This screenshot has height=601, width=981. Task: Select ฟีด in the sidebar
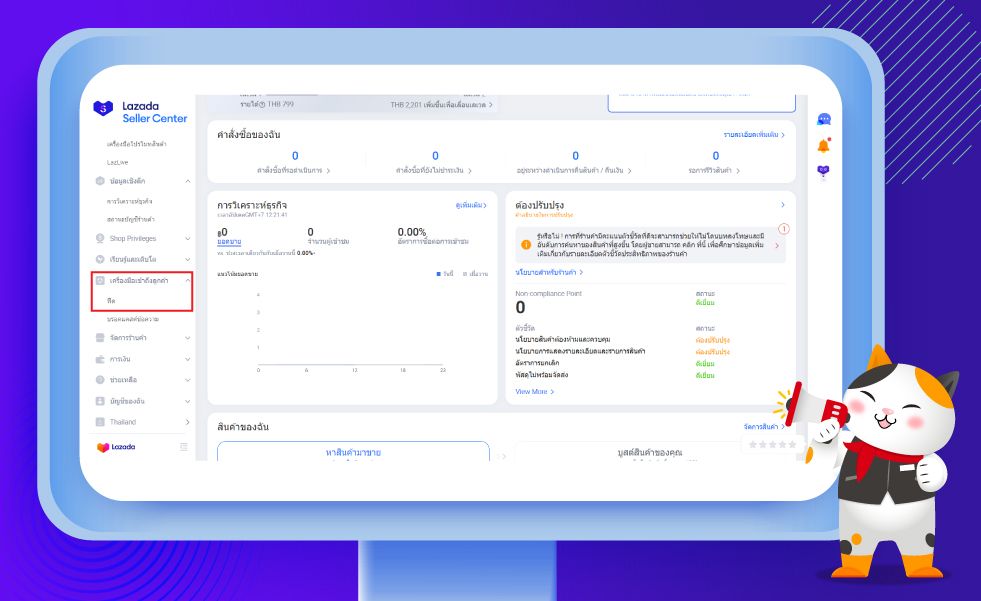[111, 301]
